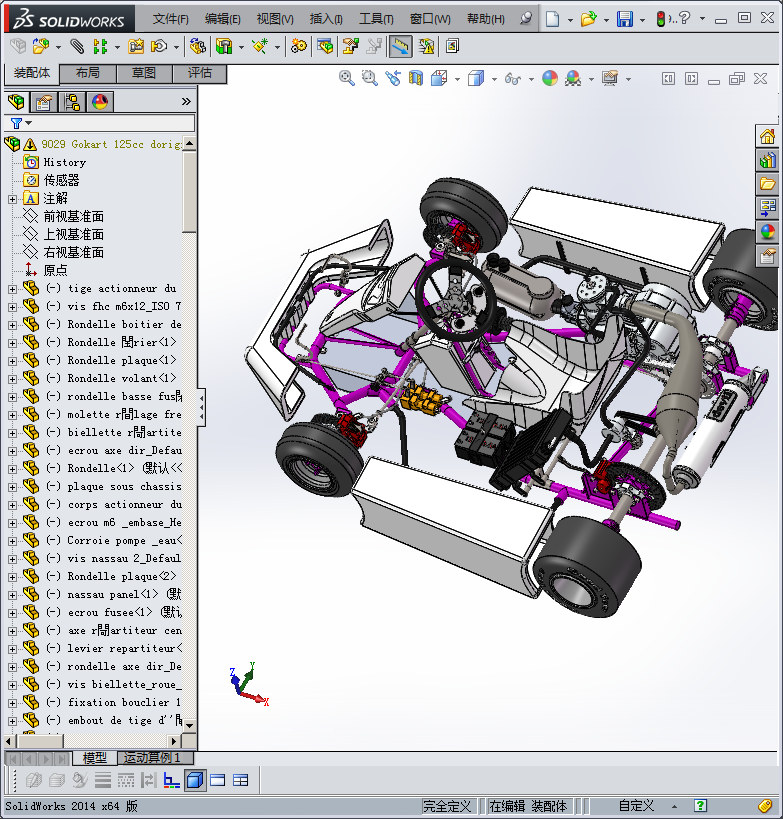Open the 编辑(E) menu

point(223,19)
